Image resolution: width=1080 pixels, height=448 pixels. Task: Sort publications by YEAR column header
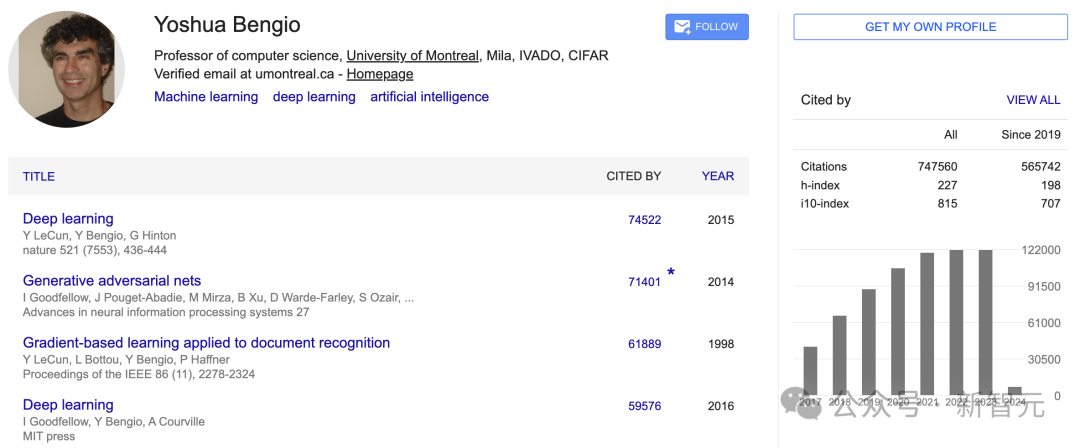click(x=718, y=176)
